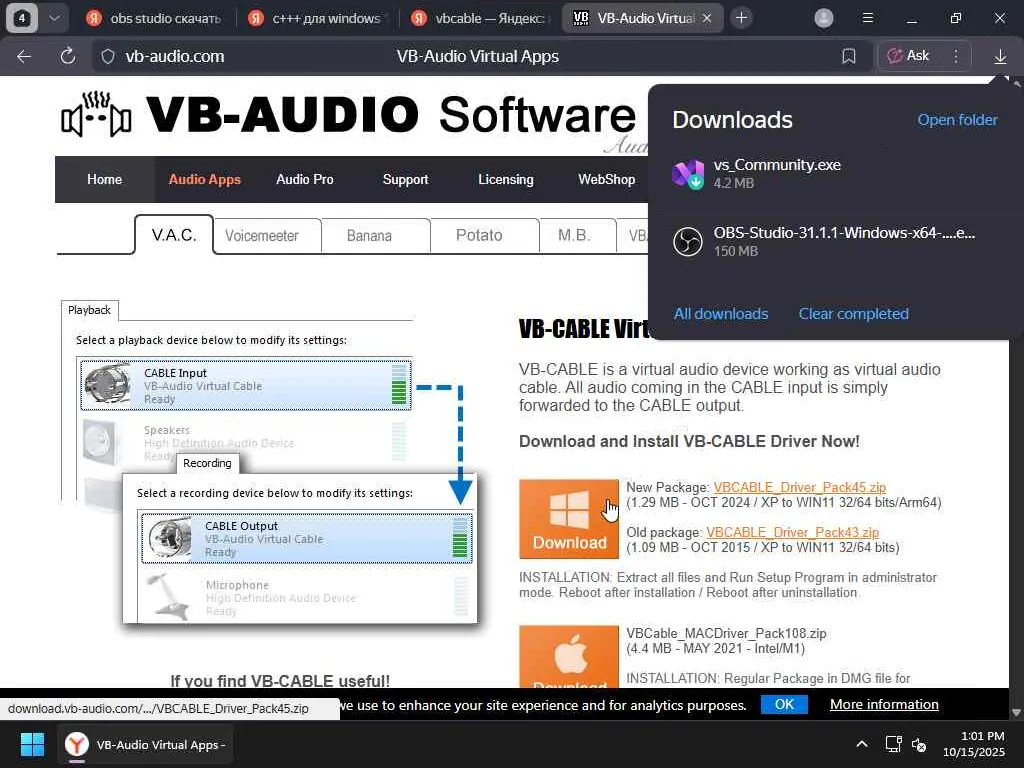Click the vb-audio.com address field

(x=174, y=57)
